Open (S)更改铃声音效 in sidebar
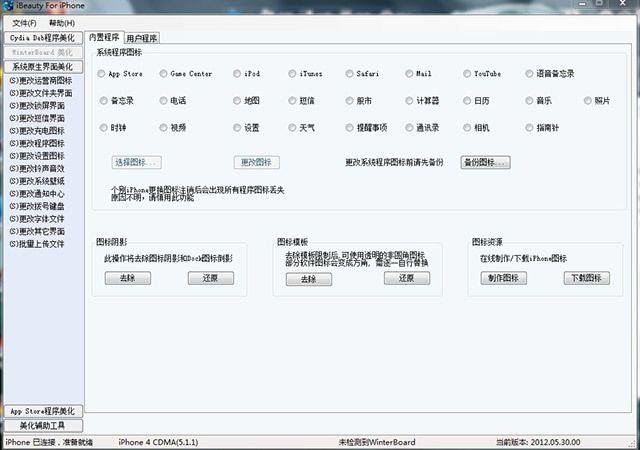The image size is (640, 450). coord(37,169)
